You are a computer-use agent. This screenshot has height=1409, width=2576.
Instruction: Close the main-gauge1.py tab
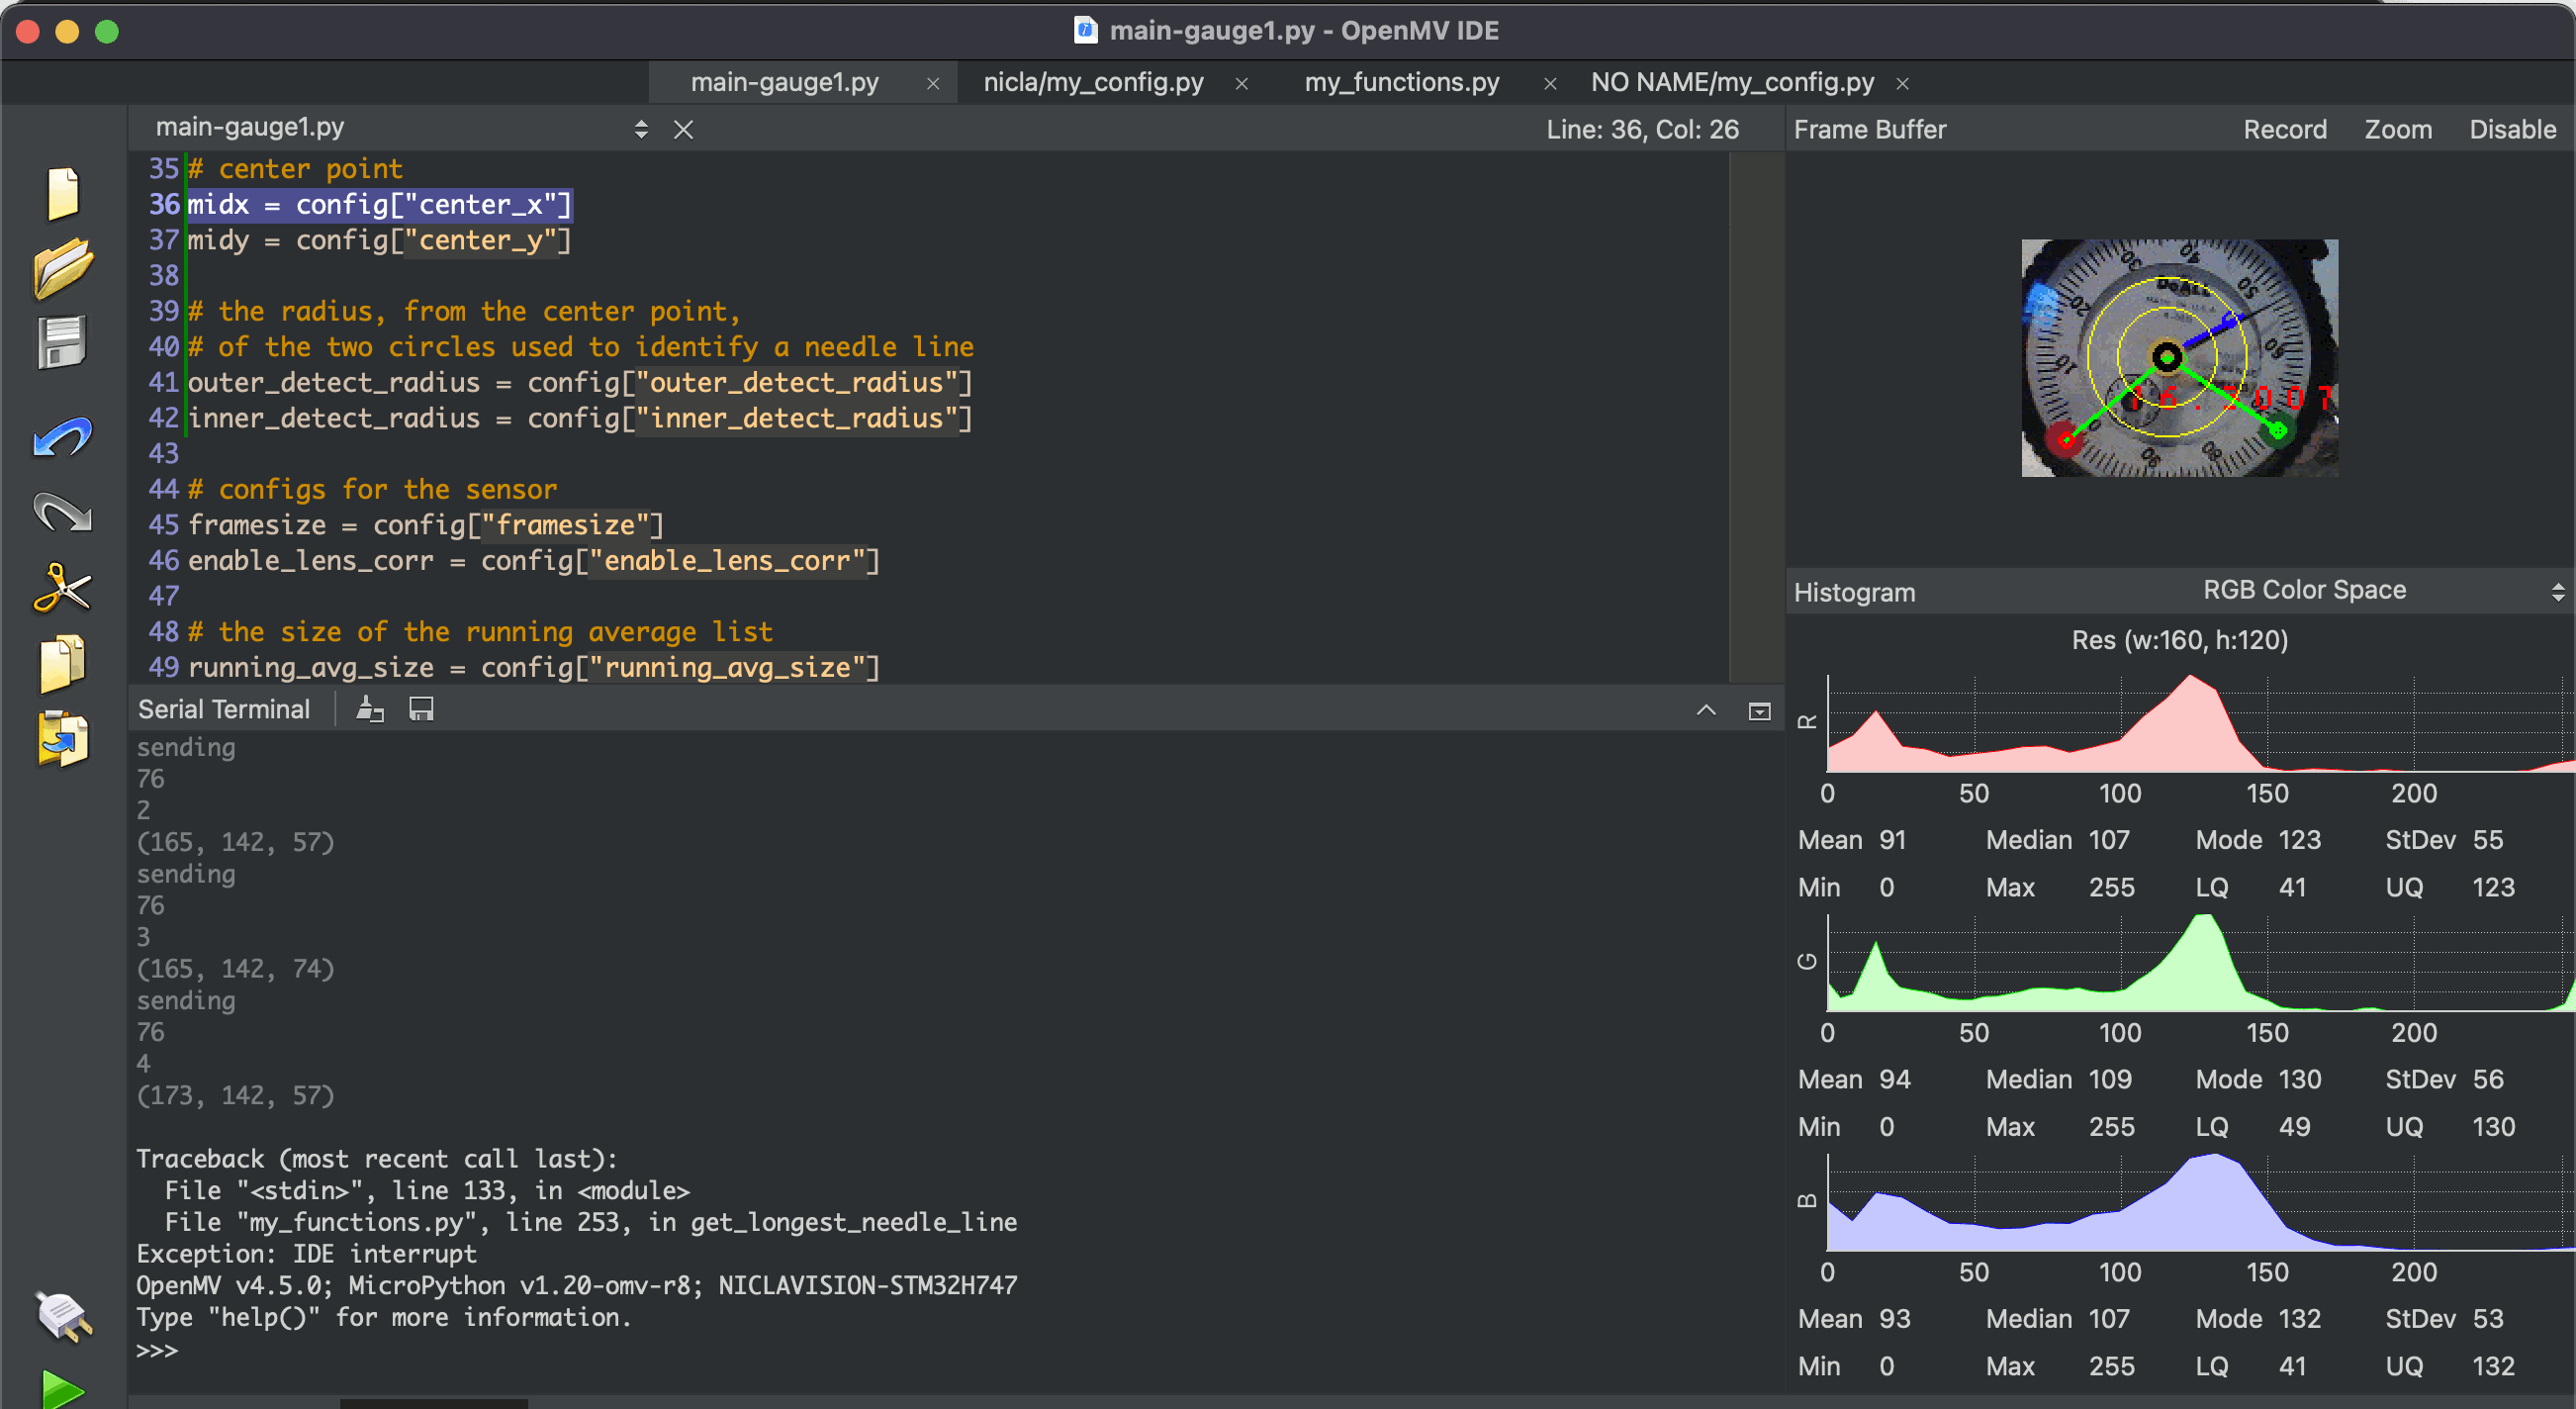(933, 84)
